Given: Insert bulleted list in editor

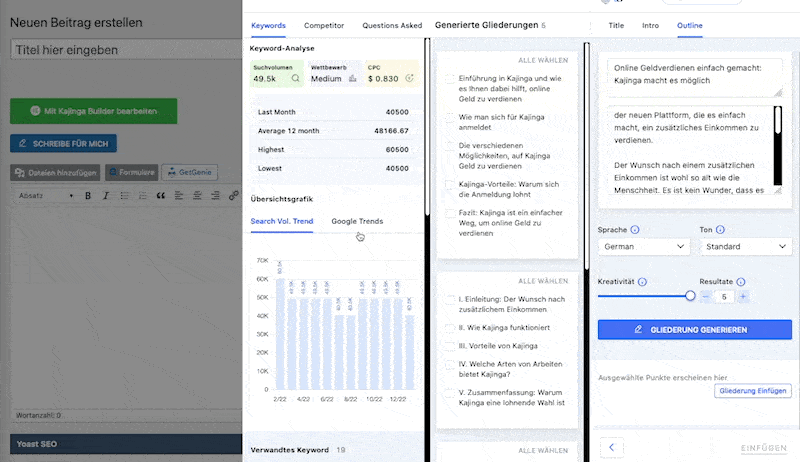Looking at the screenshot, I should point(124,196).
